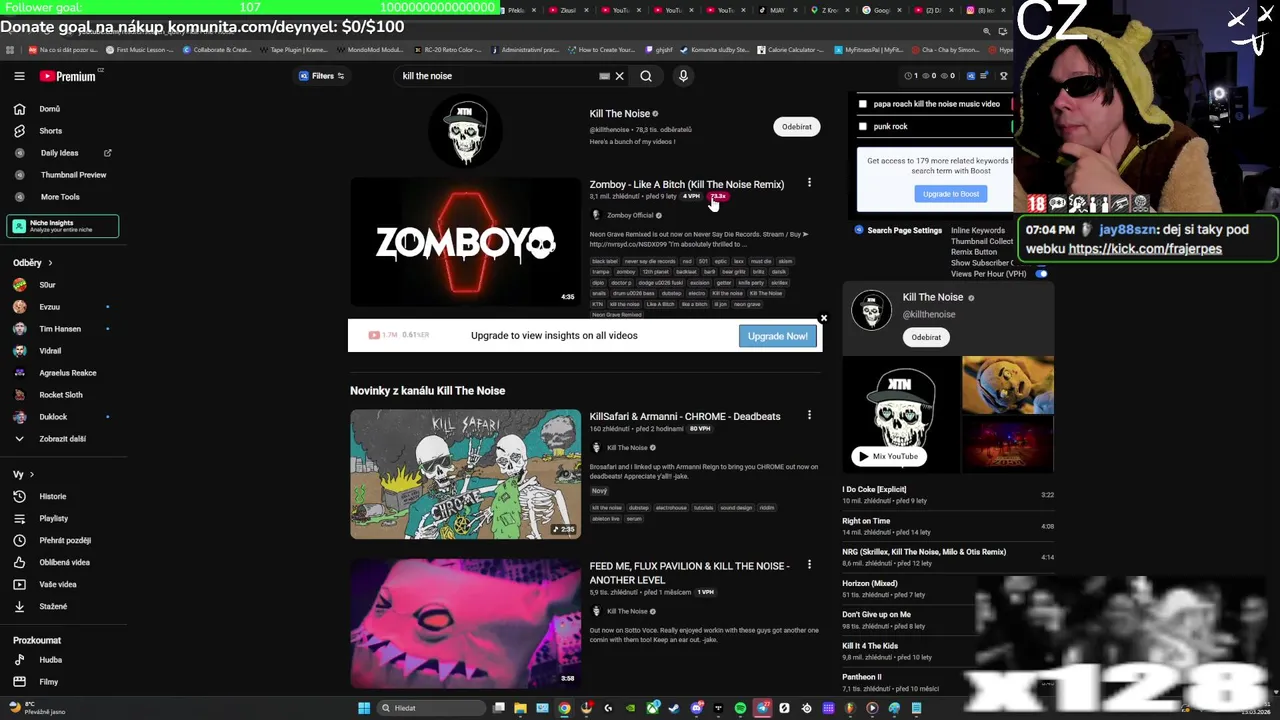Click the magnifier search button
Image resolution: width=1280 pixels, height=720 pixels.
point(646,76)
